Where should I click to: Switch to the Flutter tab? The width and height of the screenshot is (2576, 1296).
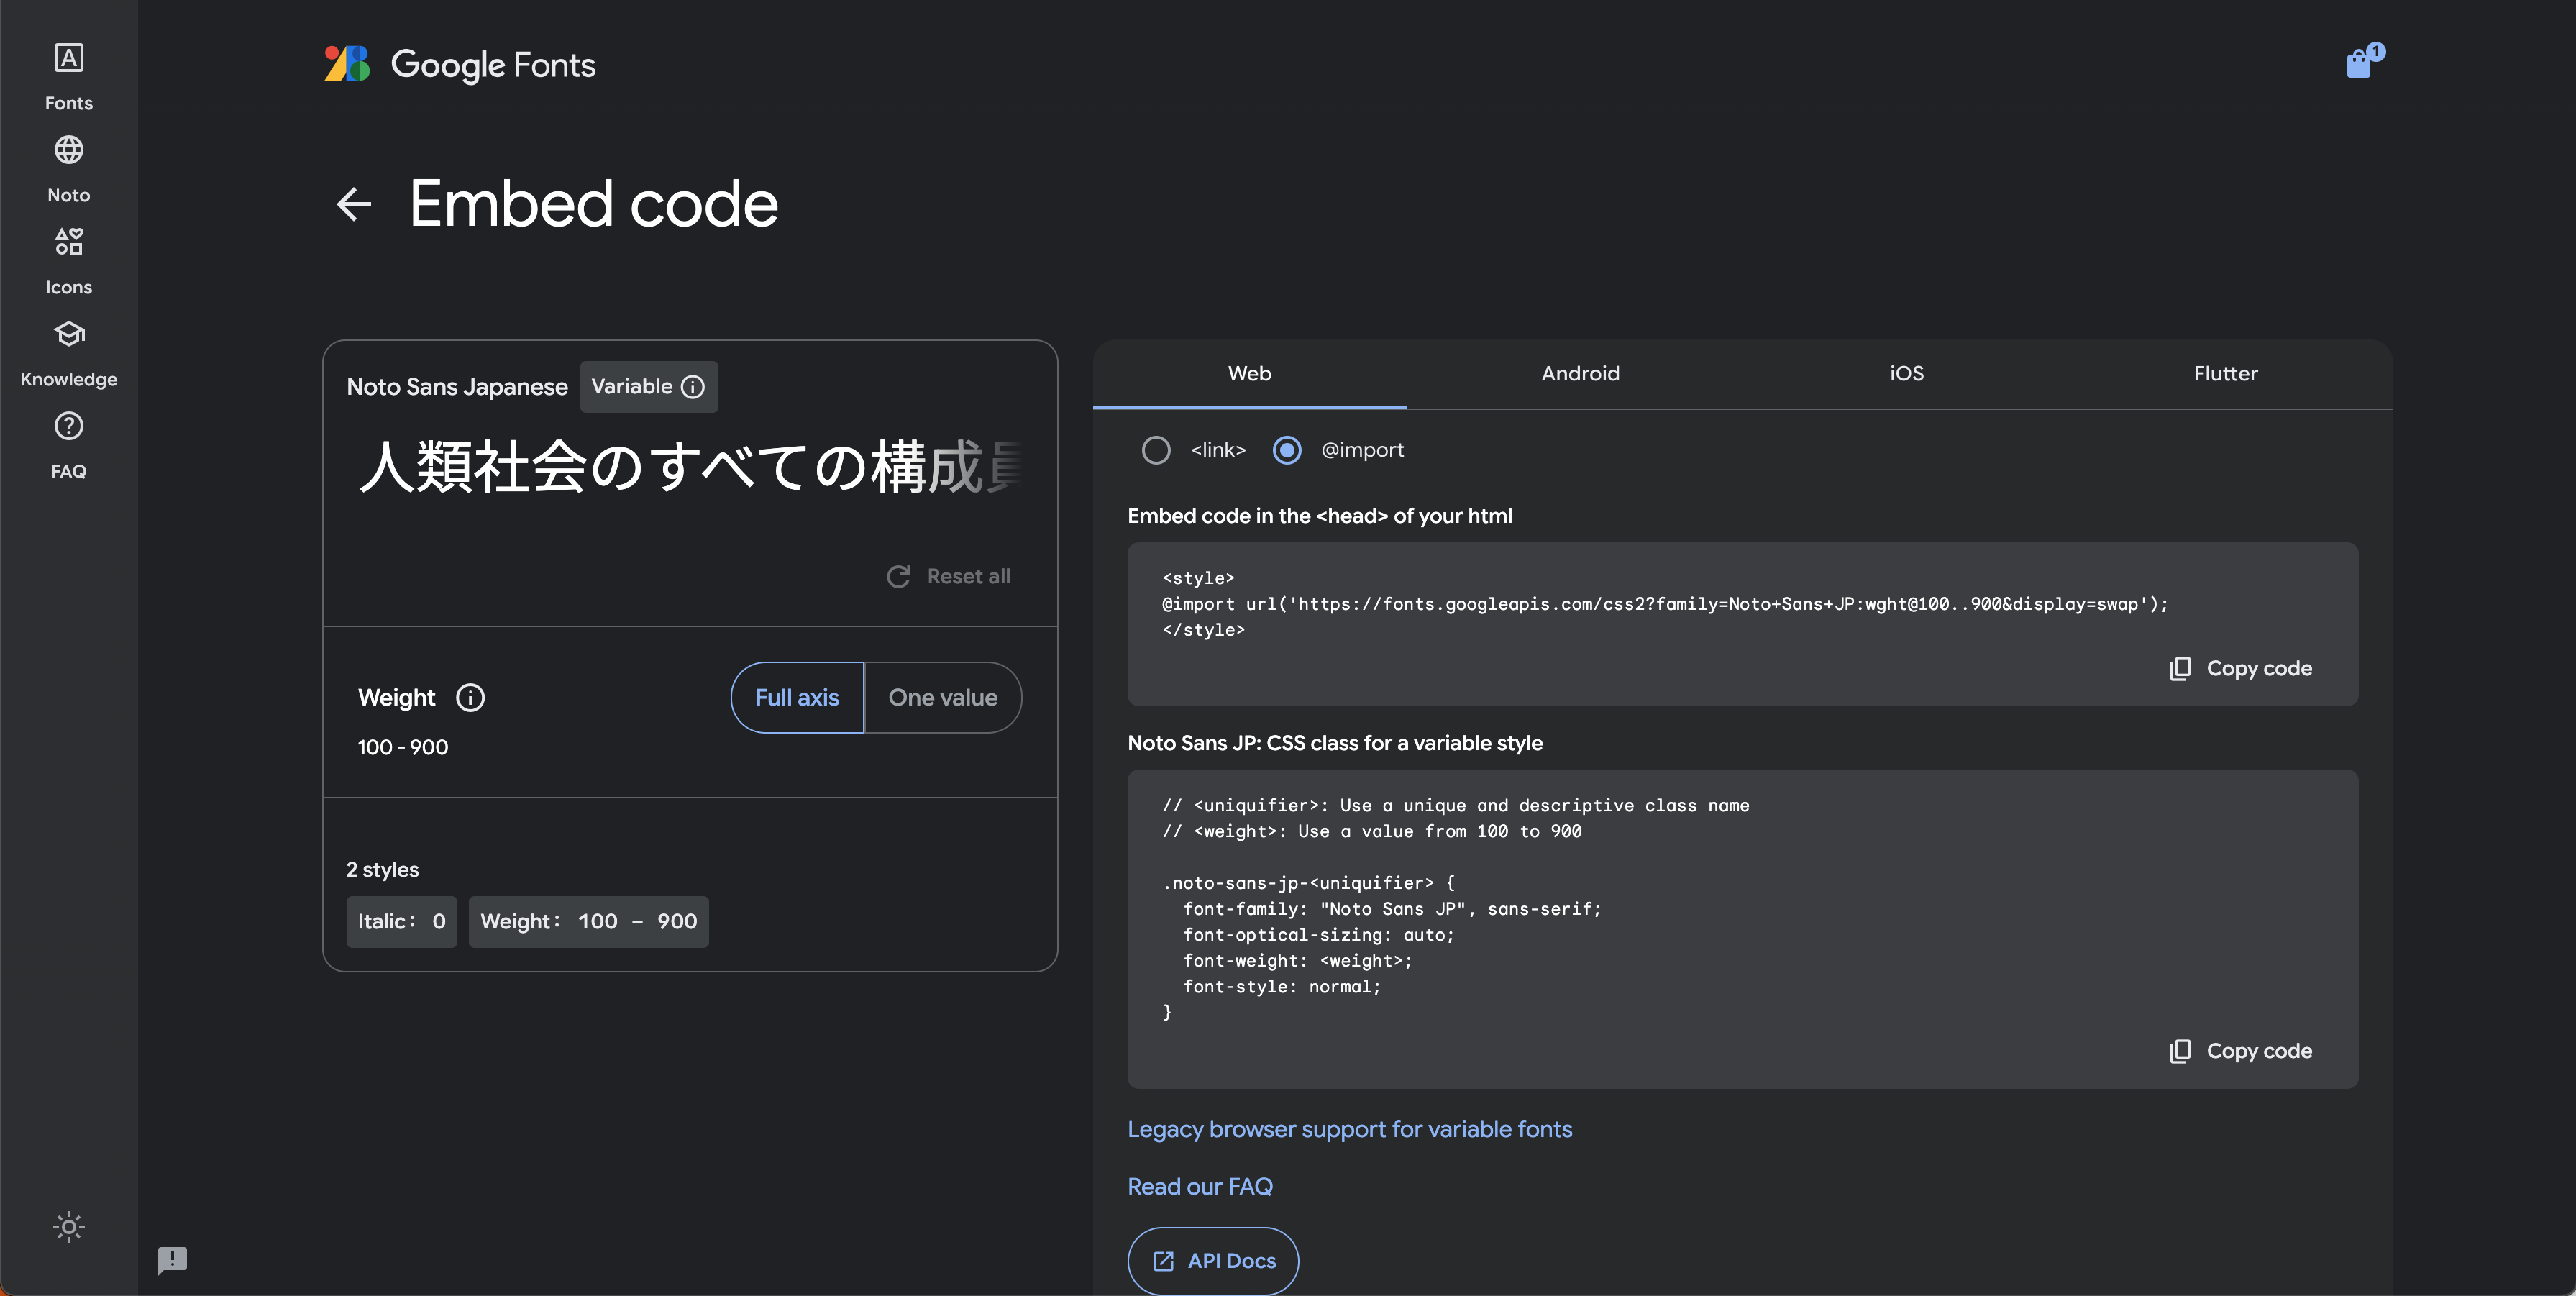(x=2225, y=373)
